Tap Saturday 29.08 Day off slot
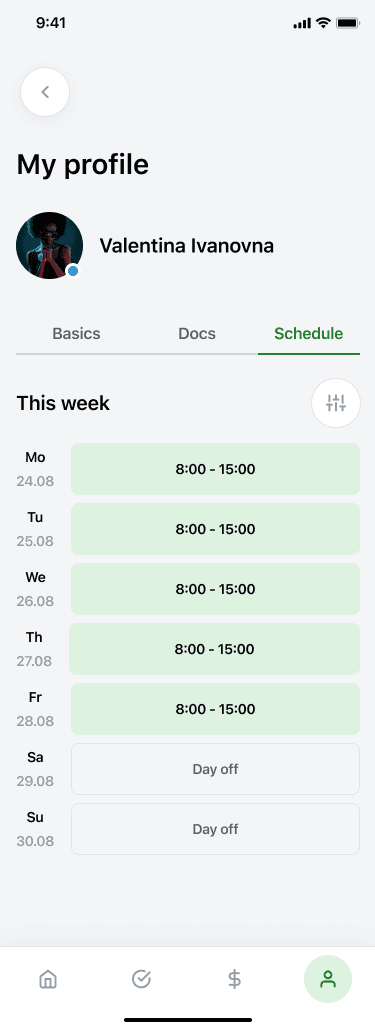The height and width of the screenshot is (1029, 375). (x=215, y=769)
